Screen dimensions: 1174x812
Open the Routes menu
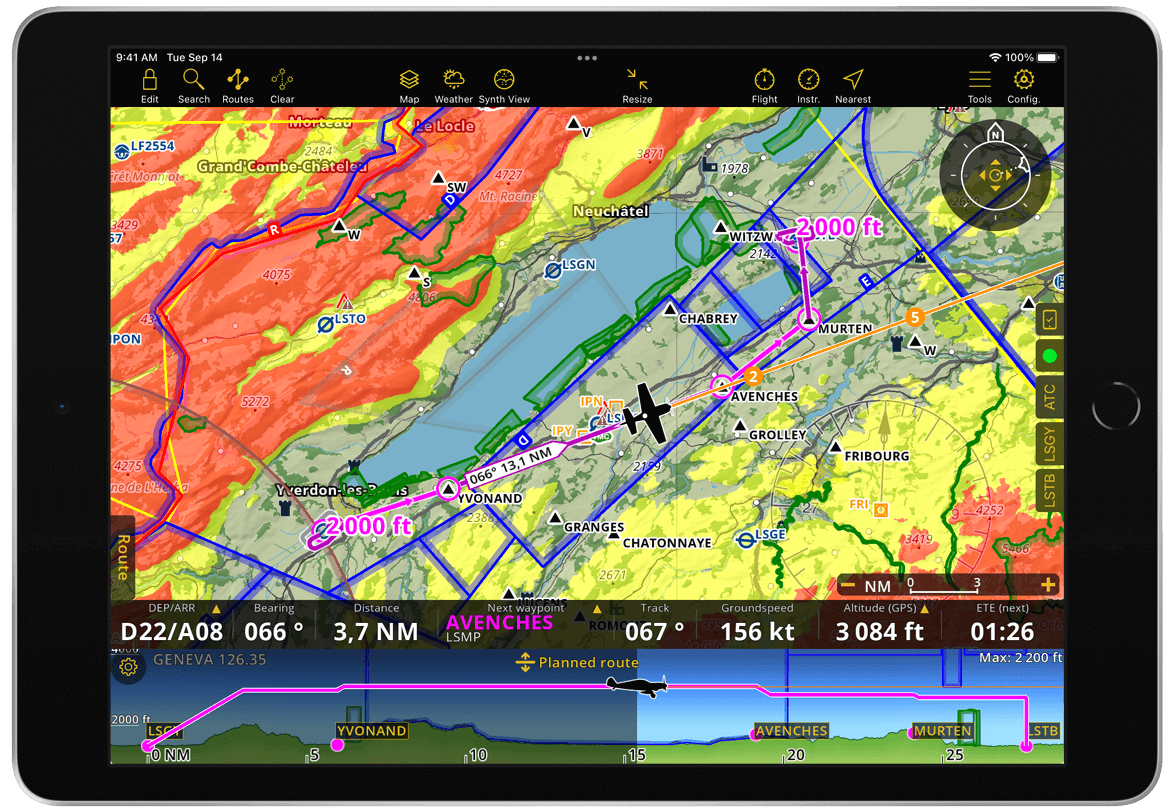[x=238, y=85]
